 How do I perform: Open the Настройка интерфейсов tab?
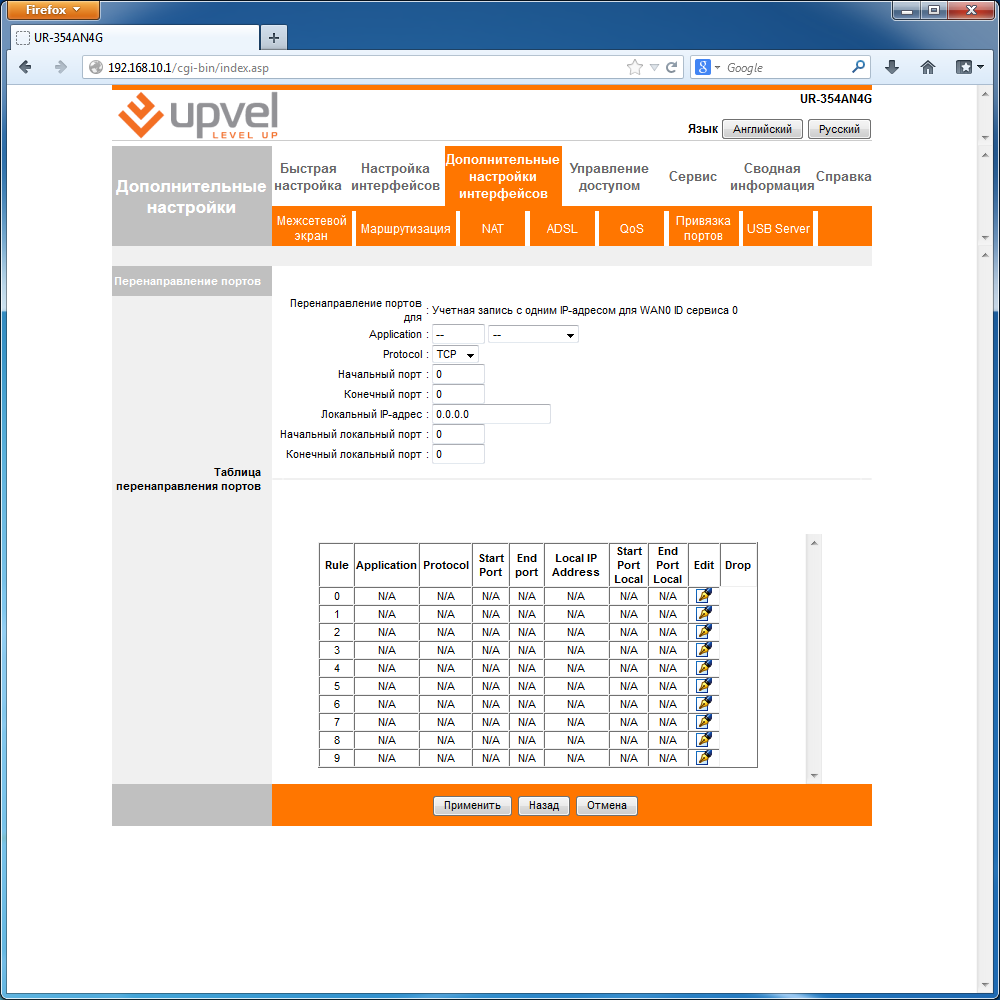(395, 177)
